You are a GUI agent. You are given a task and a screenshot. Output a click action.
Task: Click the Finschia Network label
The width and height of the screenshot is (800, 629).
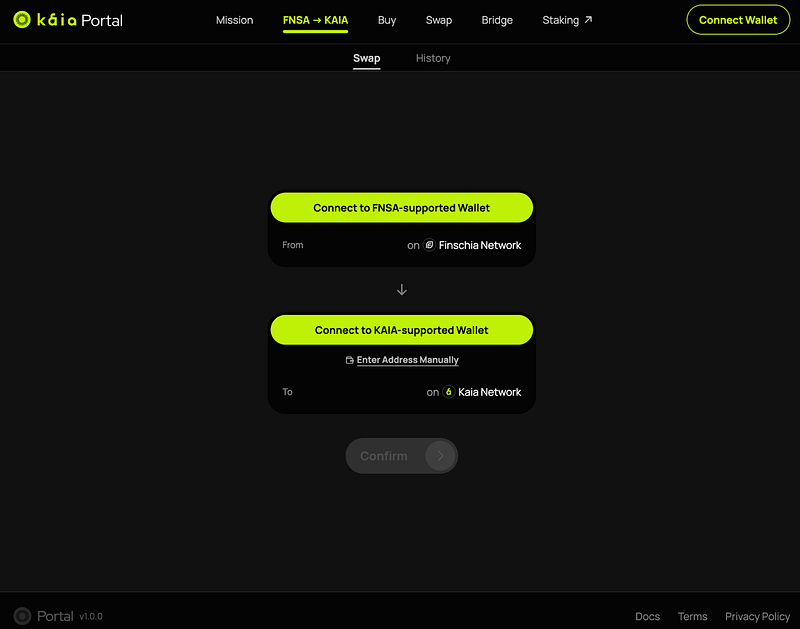pos(480,245)
